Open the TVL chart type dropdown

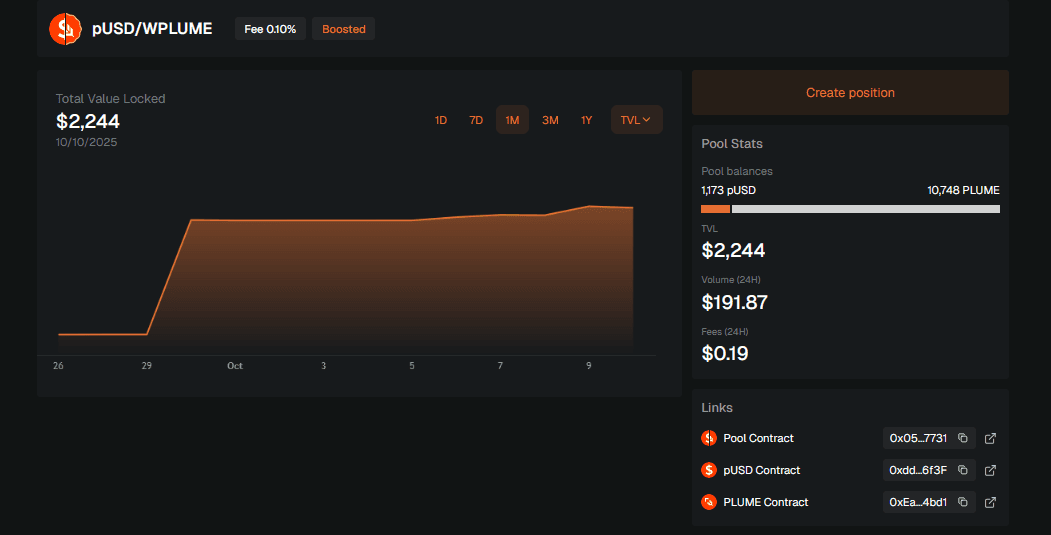[x=636, y=120]
